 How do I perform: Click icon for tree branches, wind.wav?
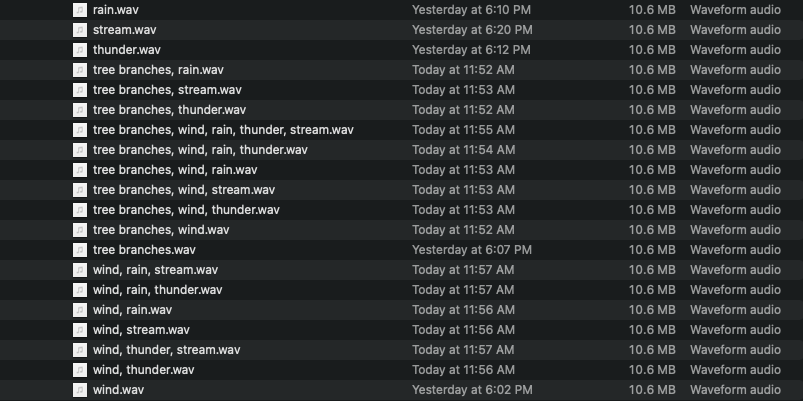pyautogui.click(x=80, y=230)
